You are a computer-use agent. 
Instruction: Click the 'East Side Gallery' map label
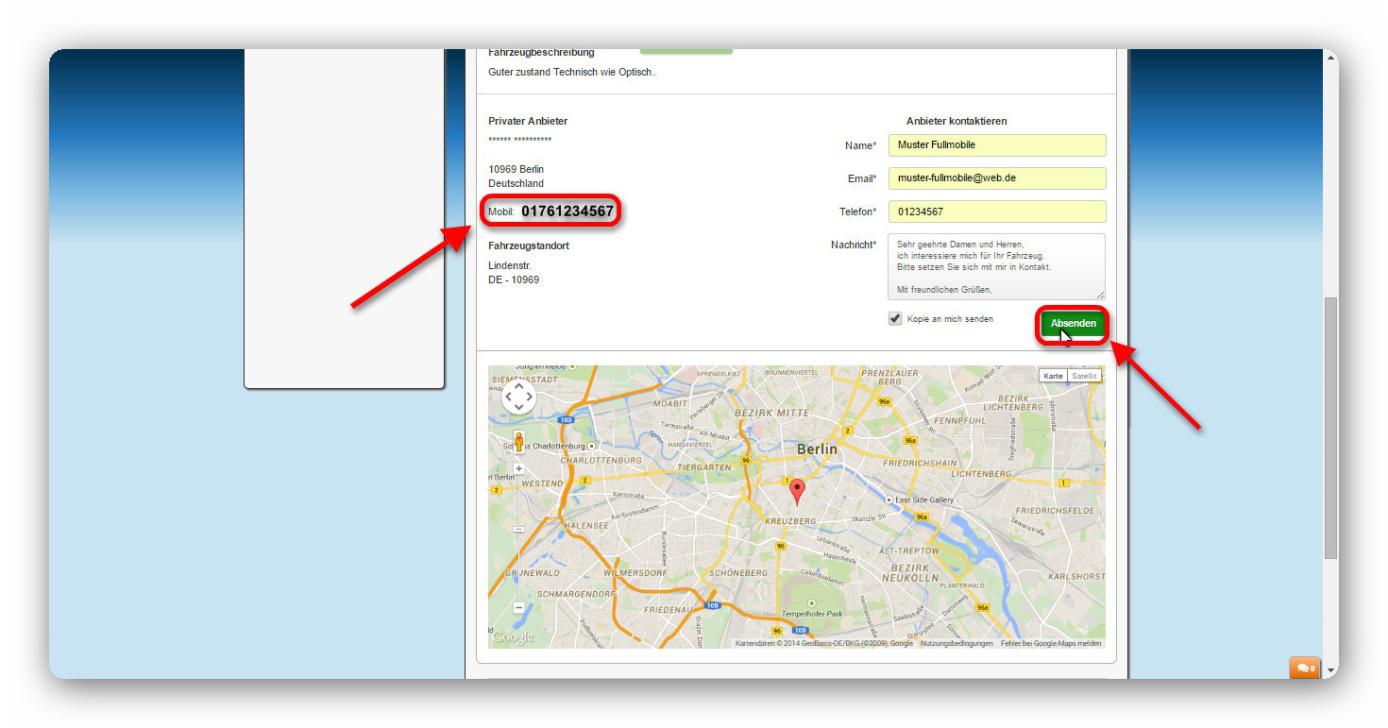(924, 500)
